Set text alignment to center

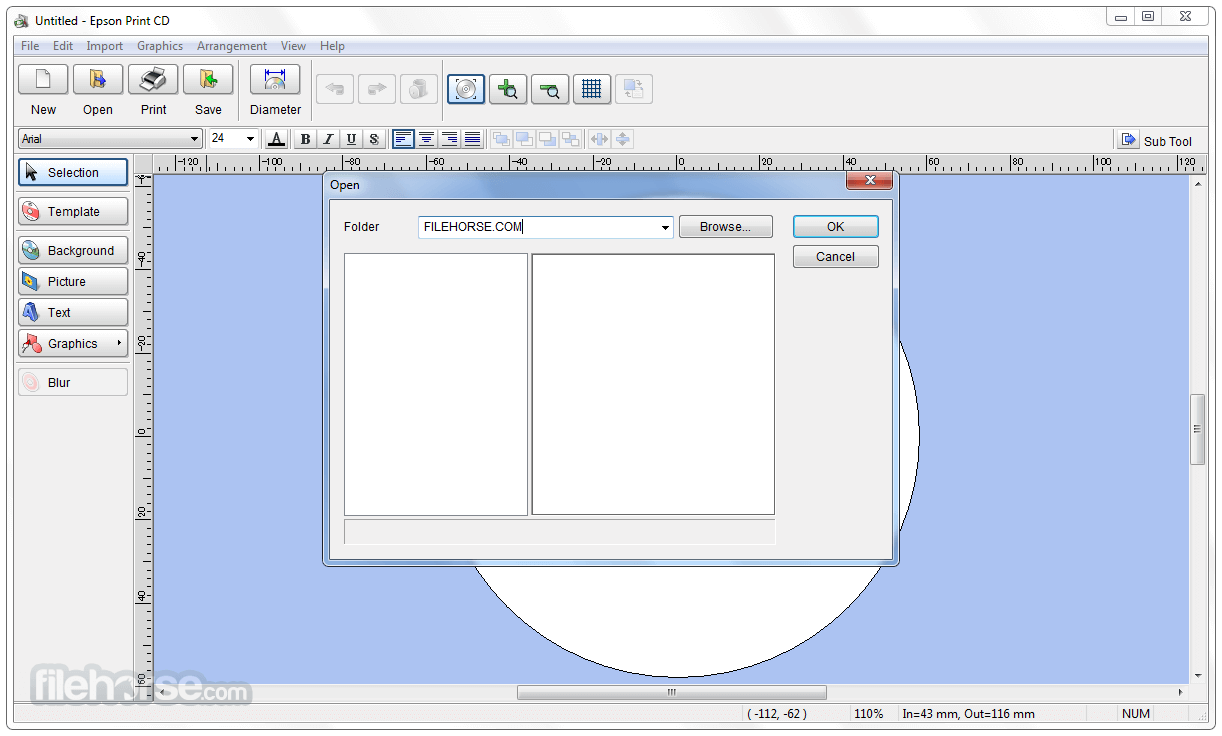pyautogui.click(x=426, y=139)
